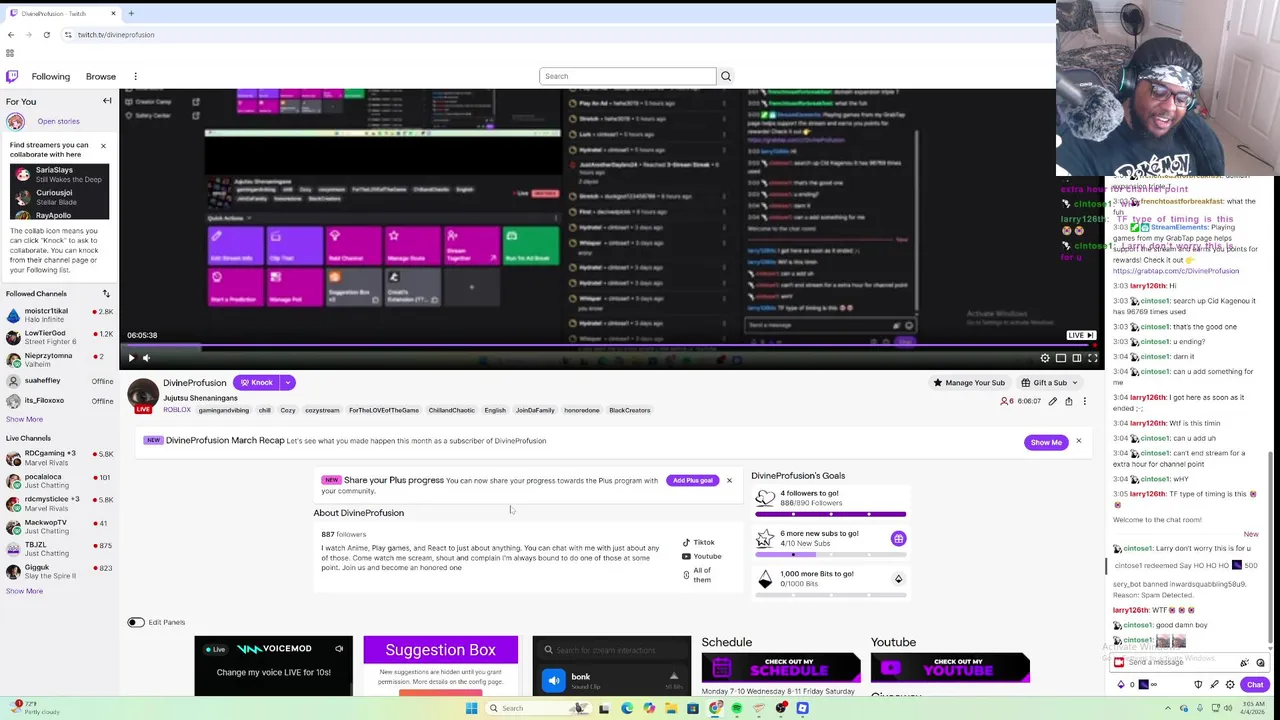
Task: Open Gift a Sub dropdown
Action: (1050, 383)
